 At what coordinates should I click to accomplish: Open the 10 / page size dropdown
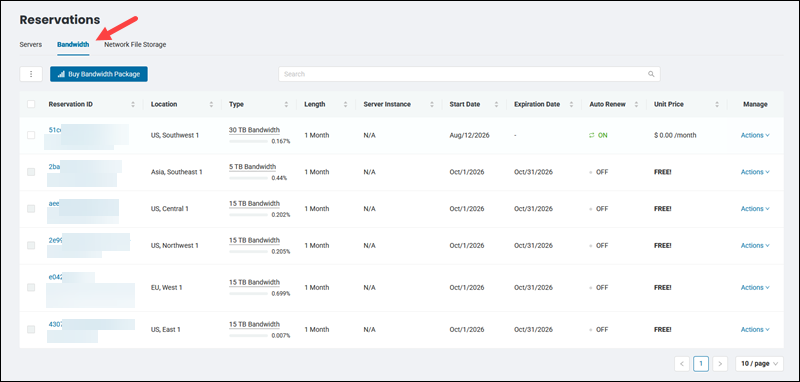(759, 364)
